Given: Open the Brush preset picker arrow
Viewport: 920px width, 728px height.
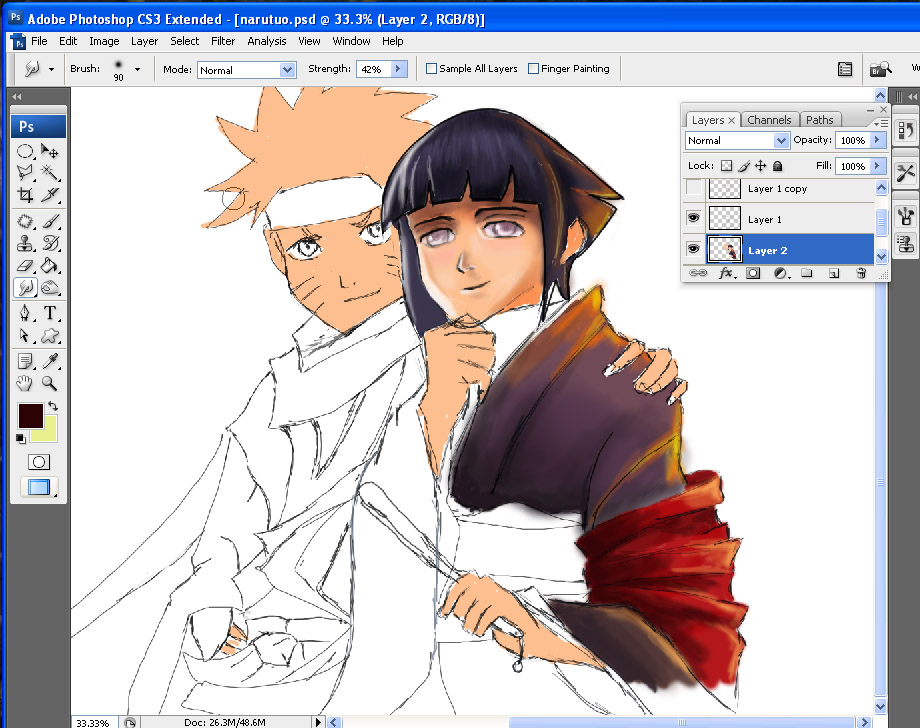Looking at the screenshot, I should pos(137,69).
